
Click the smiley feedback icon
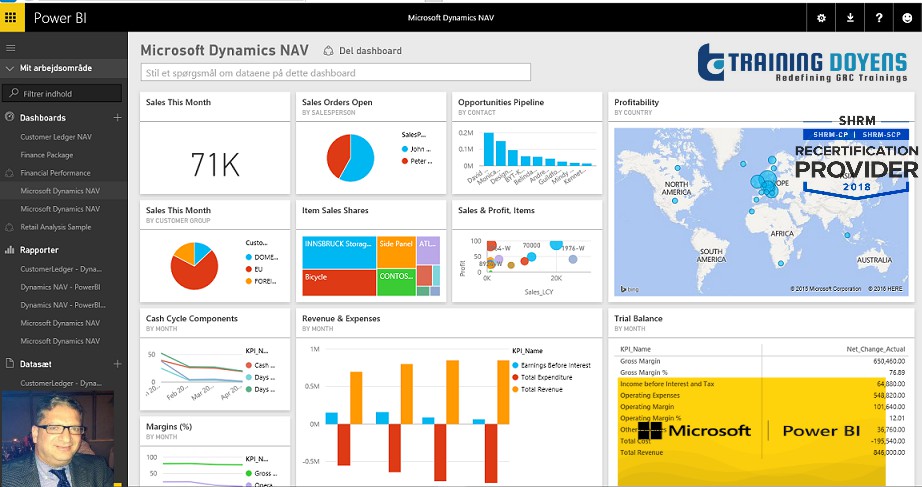coord(907,18)
